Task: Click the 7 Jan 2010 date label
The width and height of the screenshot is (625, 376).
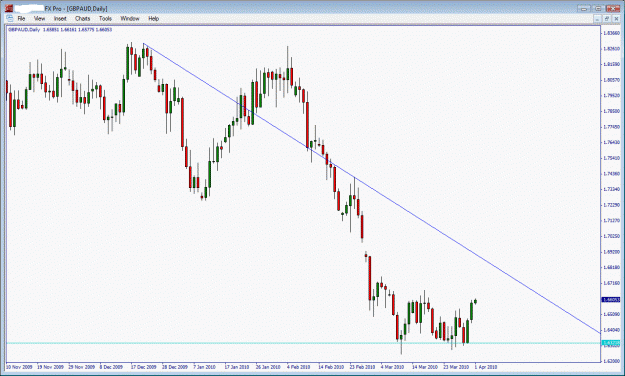Action: 204,367
